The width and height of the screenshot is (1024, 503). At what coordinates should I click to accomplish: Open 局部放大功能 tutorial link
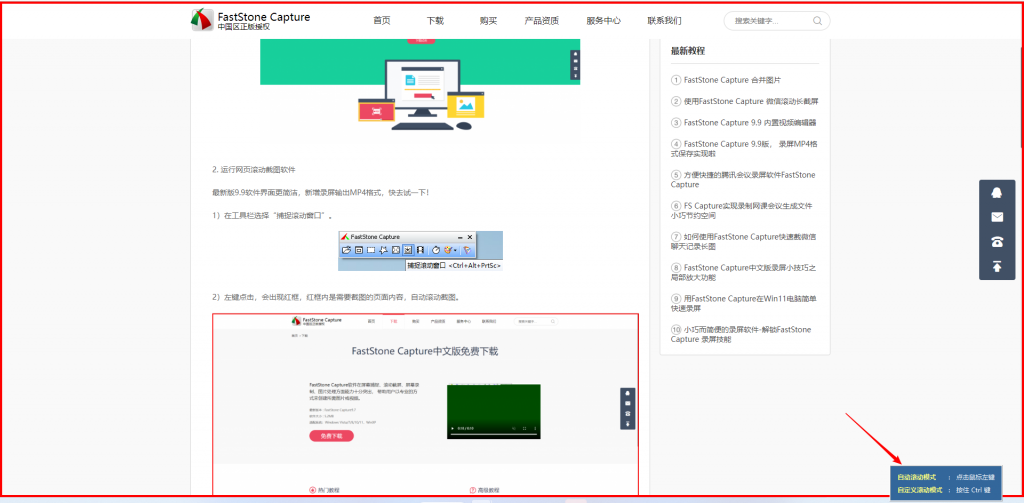click(743, 272)
